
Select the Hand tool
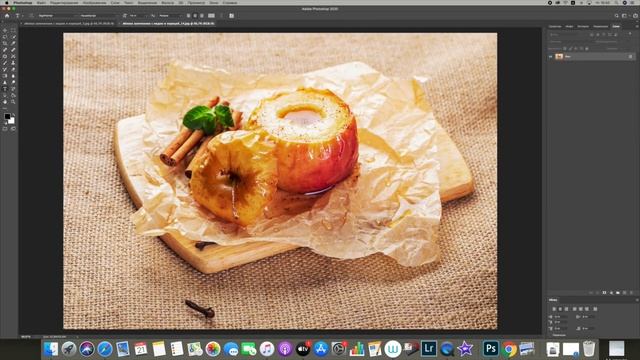click(4, 102)
